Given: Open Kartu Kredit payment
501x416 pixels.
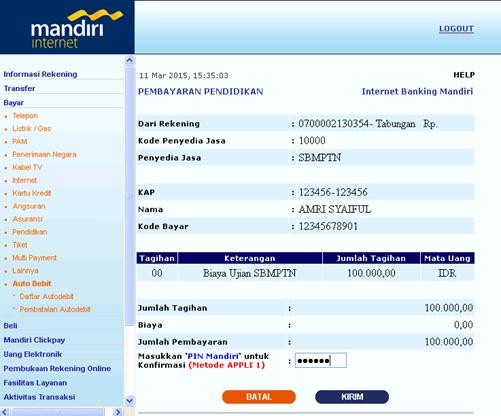Looking at the screenshot, I should tap(32, 193).
